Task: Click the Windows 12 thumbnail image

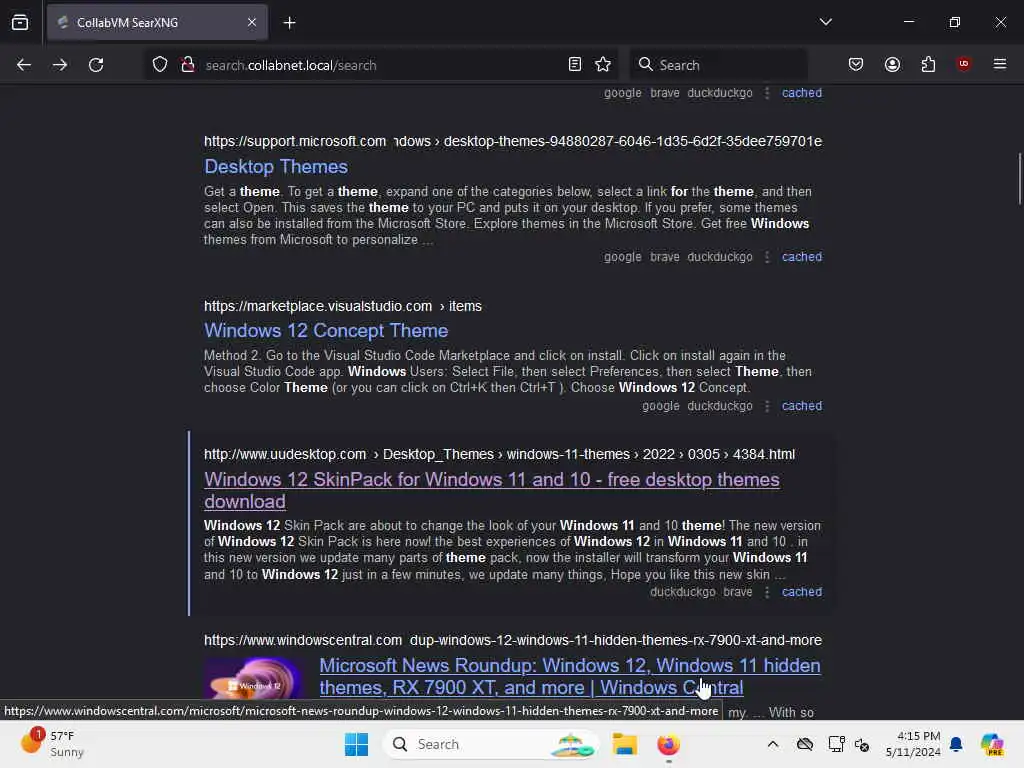Action: 253,678
